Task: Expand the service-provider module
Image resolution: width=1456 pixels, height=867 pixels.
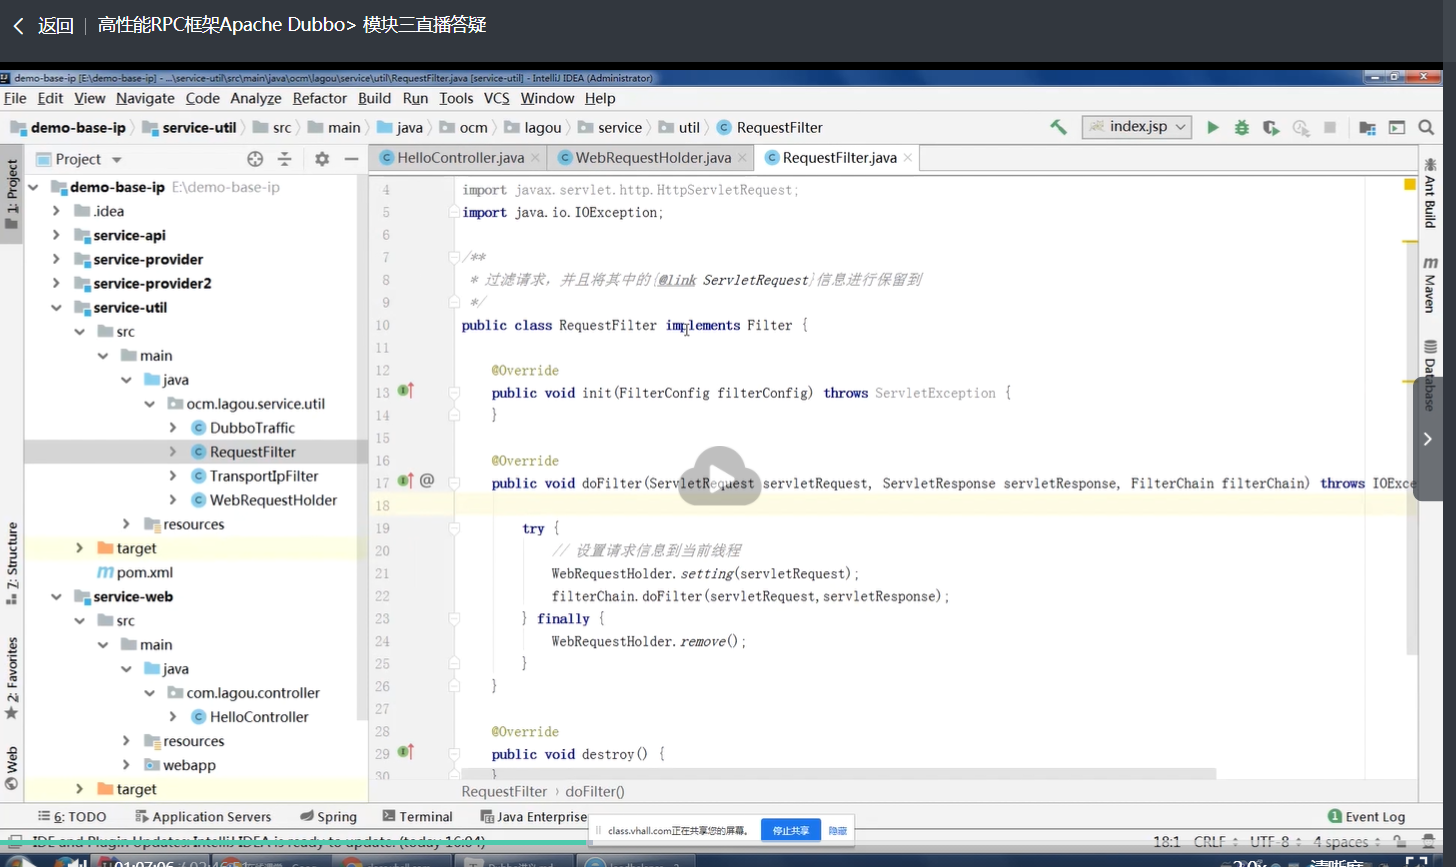Action: (x=56, y=259)
